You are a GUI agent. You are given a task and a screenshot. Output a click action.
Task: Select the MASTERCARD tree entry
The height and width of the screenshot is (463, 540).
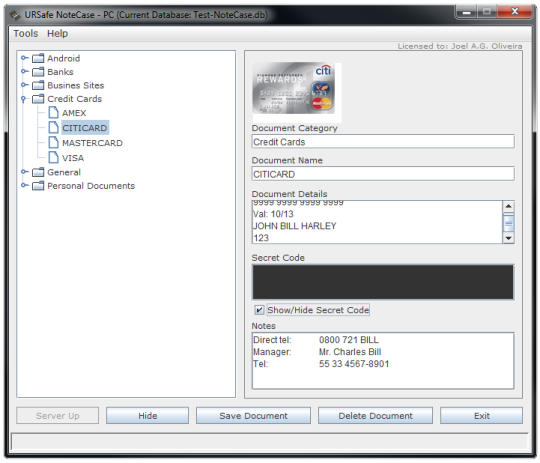click(x=92, y=143)
